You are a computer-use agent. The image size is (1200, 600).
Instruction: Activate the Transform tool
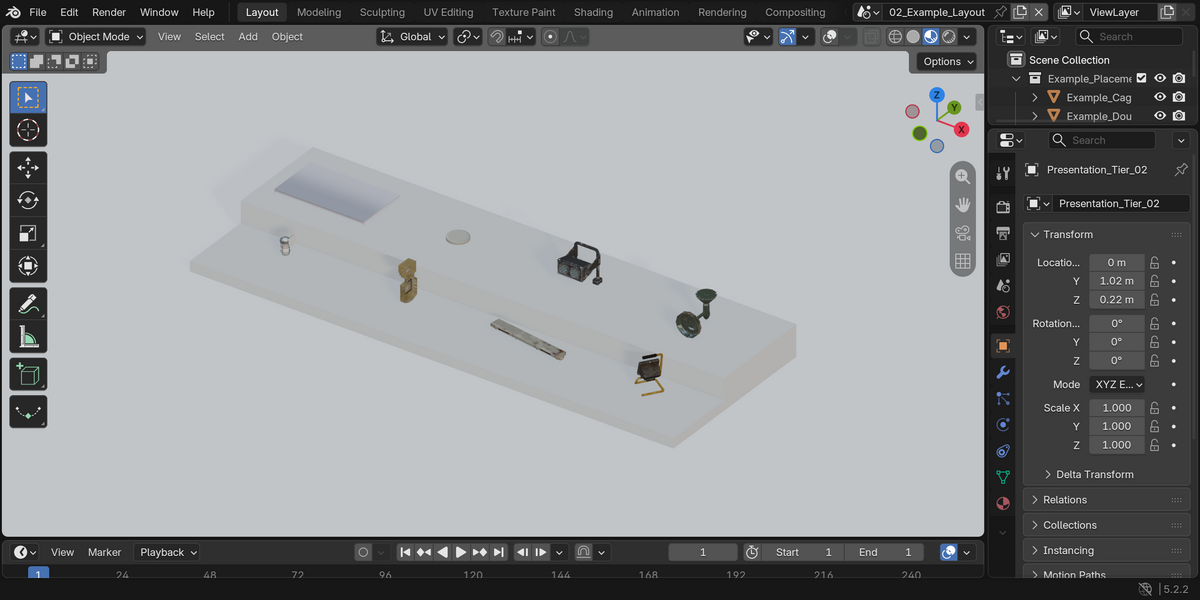[28, 267]
